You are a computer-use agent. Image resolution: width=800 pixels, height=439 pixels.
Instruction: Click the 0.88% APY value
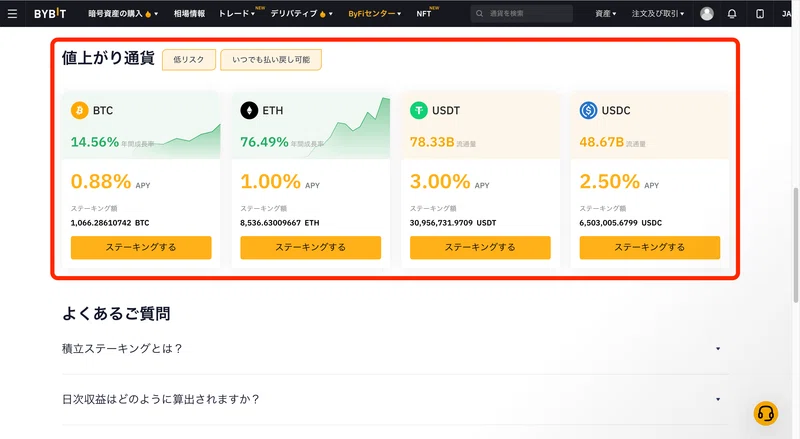point(101,182)
